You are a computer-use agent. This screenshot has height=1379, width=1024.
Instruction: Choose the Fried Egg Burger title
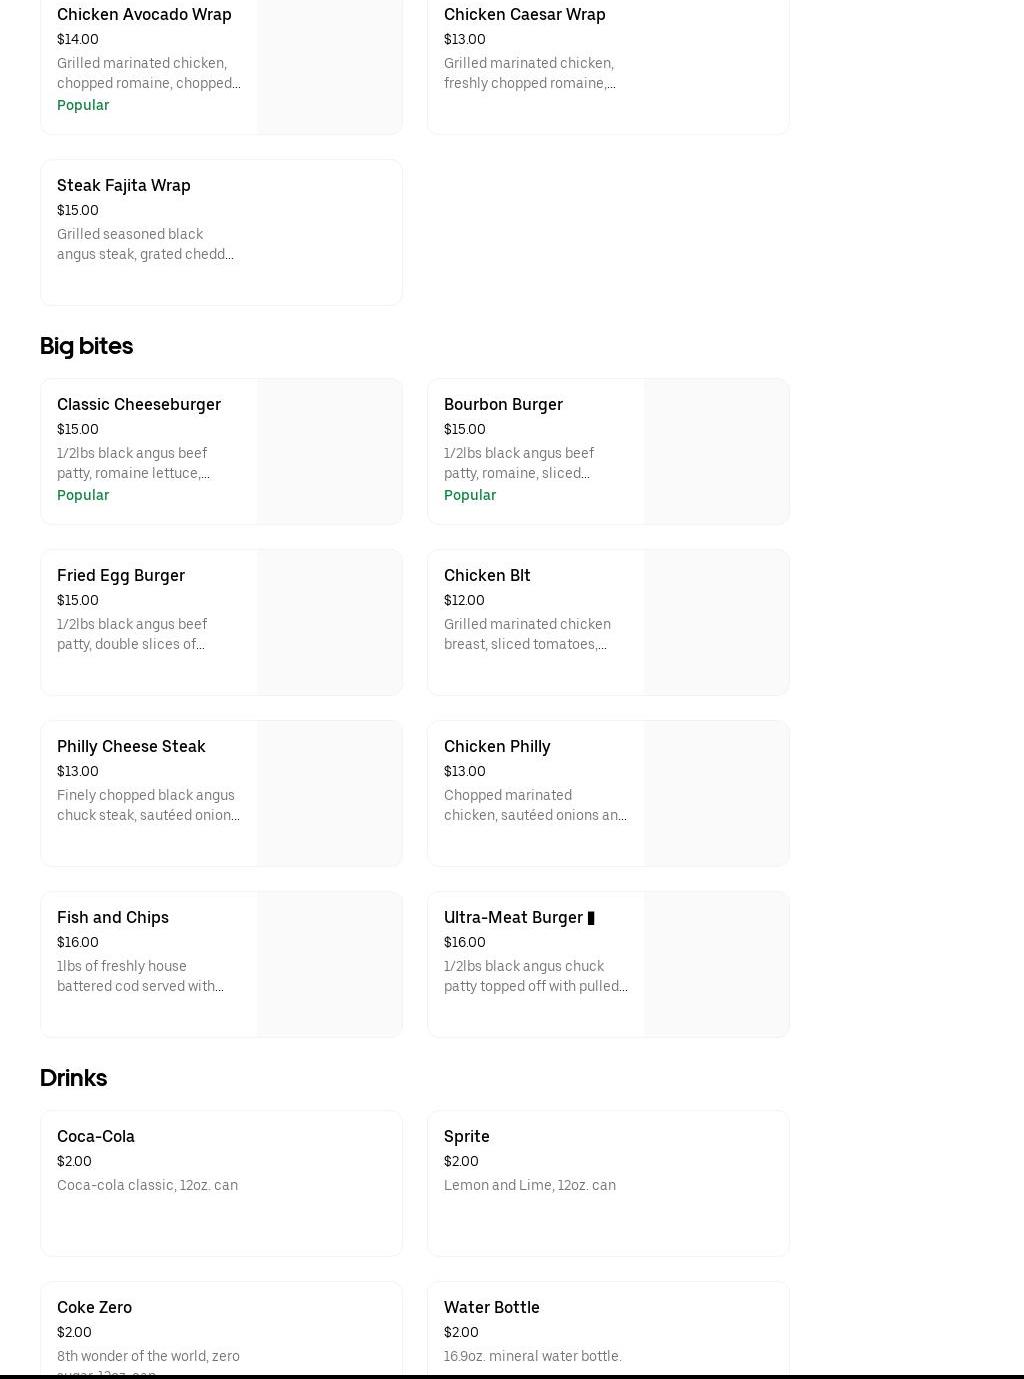[121, 576]
